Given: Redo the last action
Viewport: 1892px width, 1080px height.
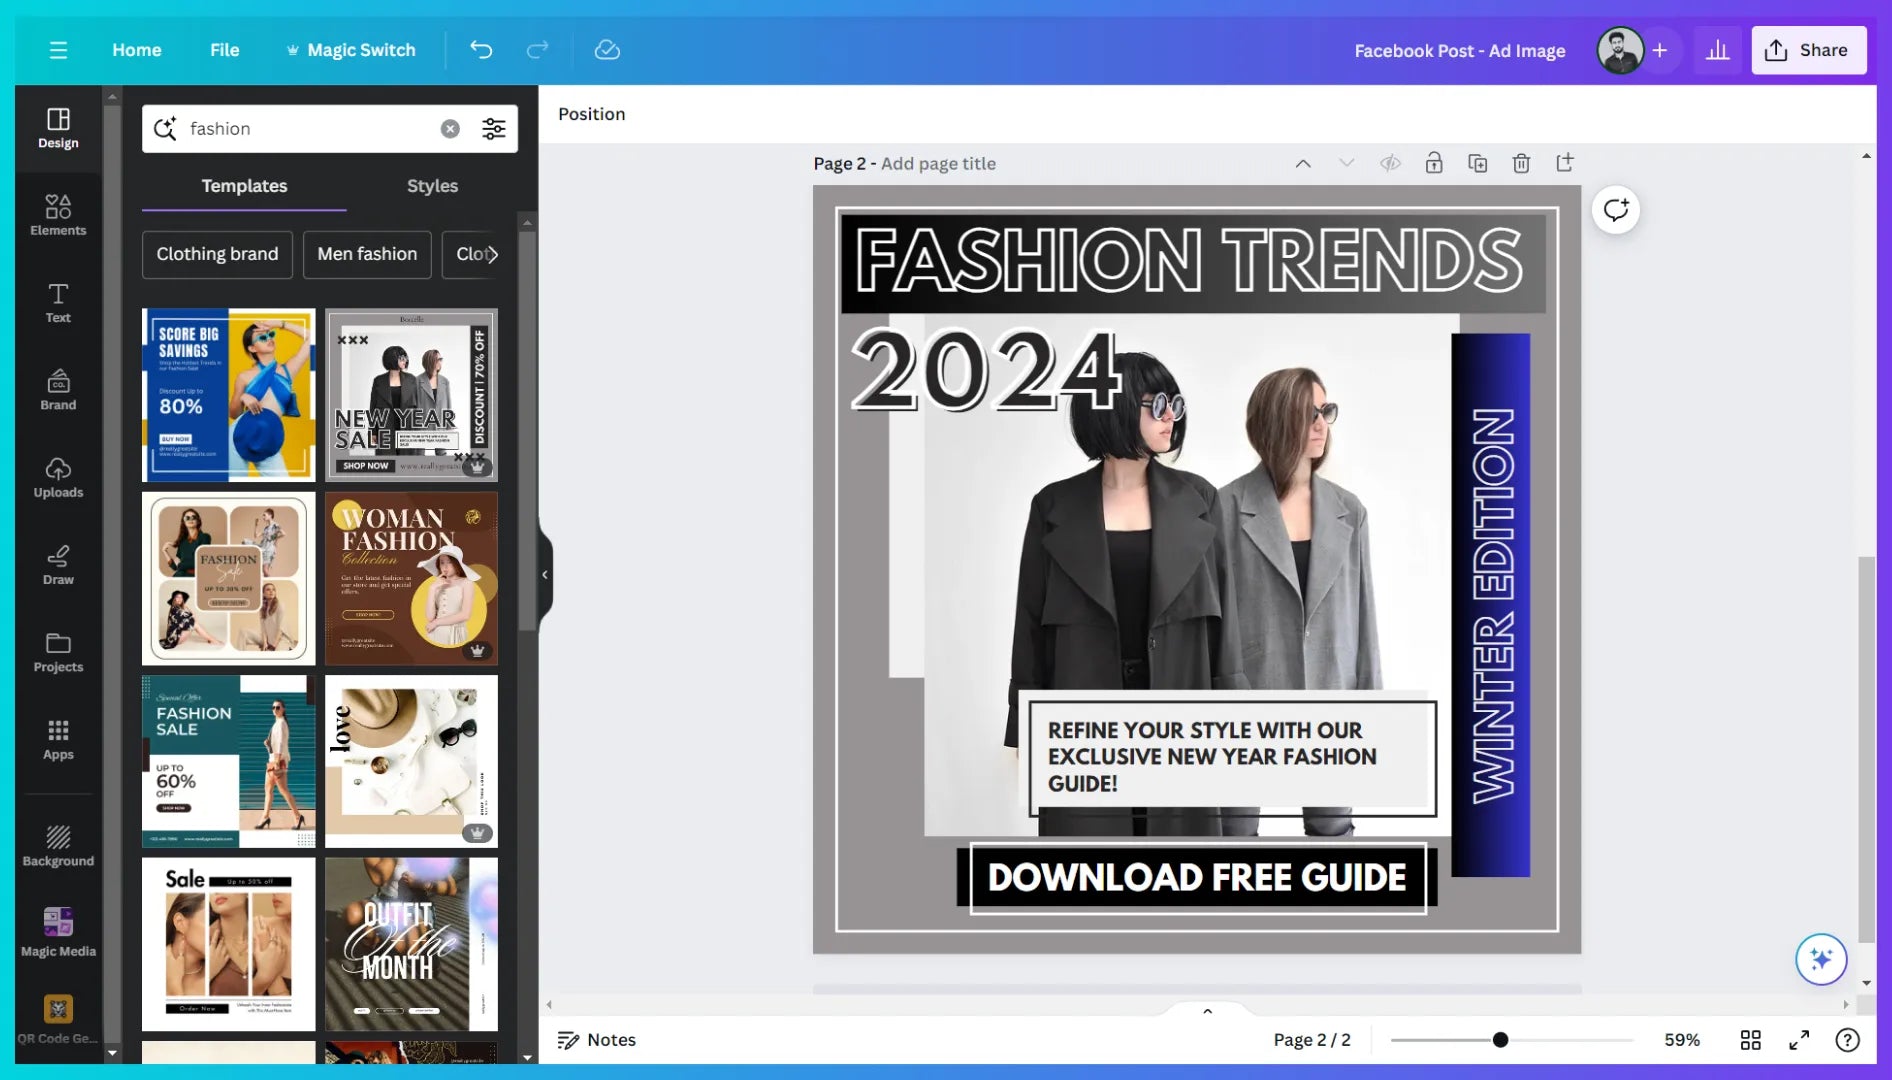Looking at the screenshot, I should (538, 50).
